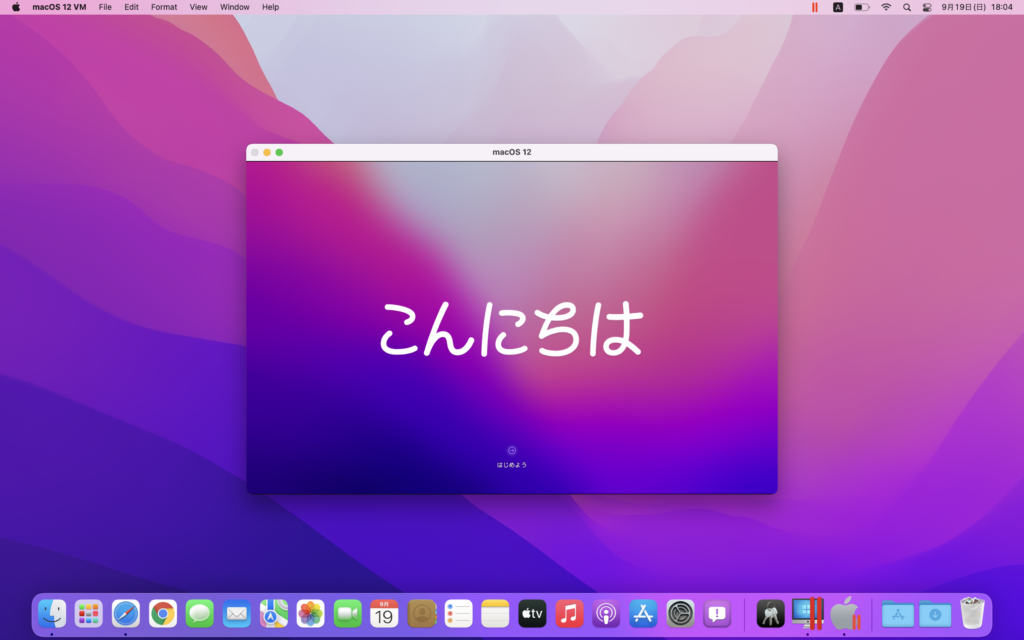Viewport: 1024px width, 640px height.
Task: Click the date and time in menu bar
Action: (977, 7)
